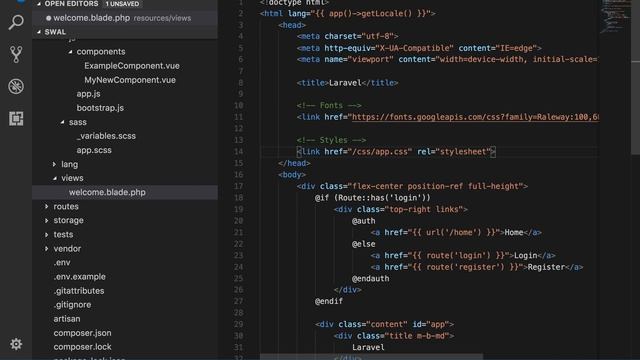Click the 'Fonts' HTML comment line
The image size is (640, 360).
tap(329, 106)
